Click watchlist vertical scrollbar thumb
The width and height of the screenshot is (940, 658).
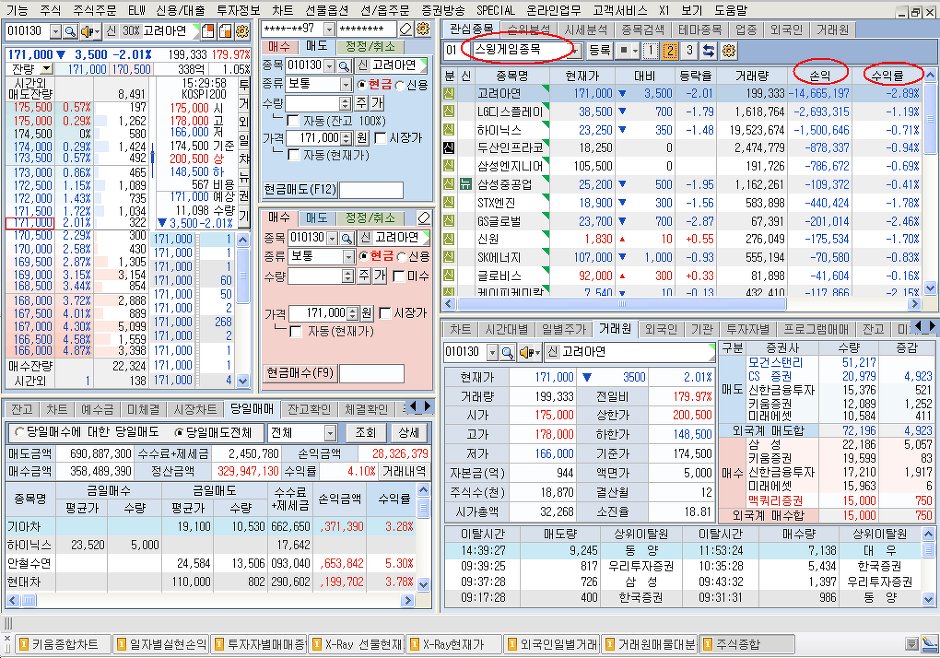tap(930, 119)
